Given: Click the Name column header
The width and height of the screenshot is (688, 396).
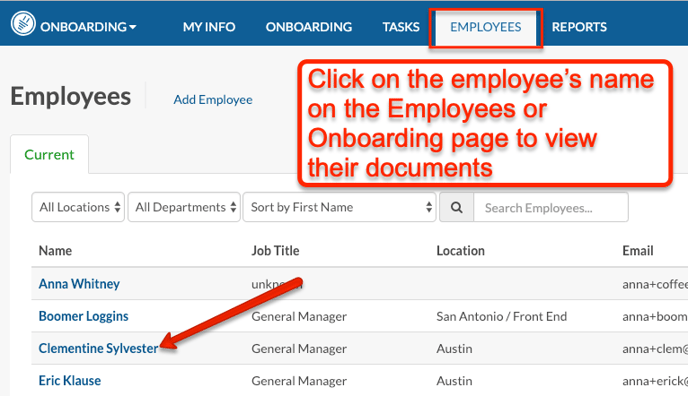Looking at the screenshot, I should click(55, 251).
